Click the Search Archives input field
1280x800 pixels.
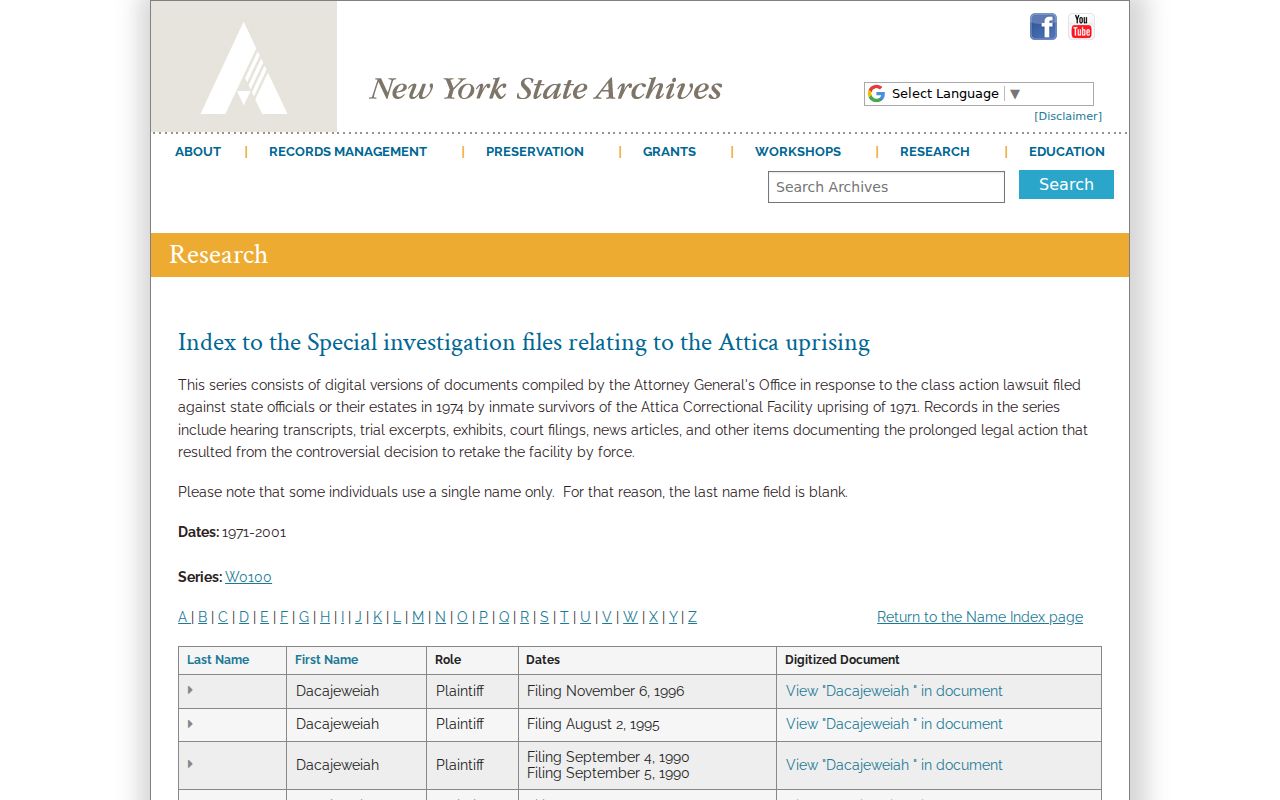coord(886,187)
